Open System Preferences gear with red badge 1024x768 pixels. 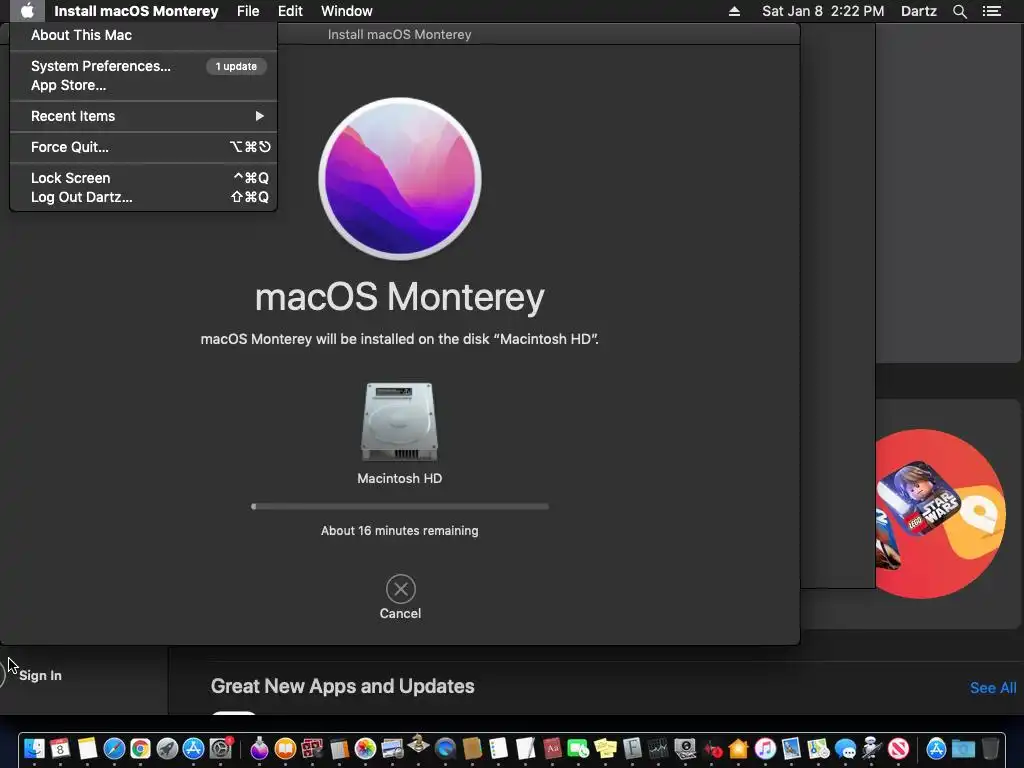pyautogui.click(x=221, y=748)
